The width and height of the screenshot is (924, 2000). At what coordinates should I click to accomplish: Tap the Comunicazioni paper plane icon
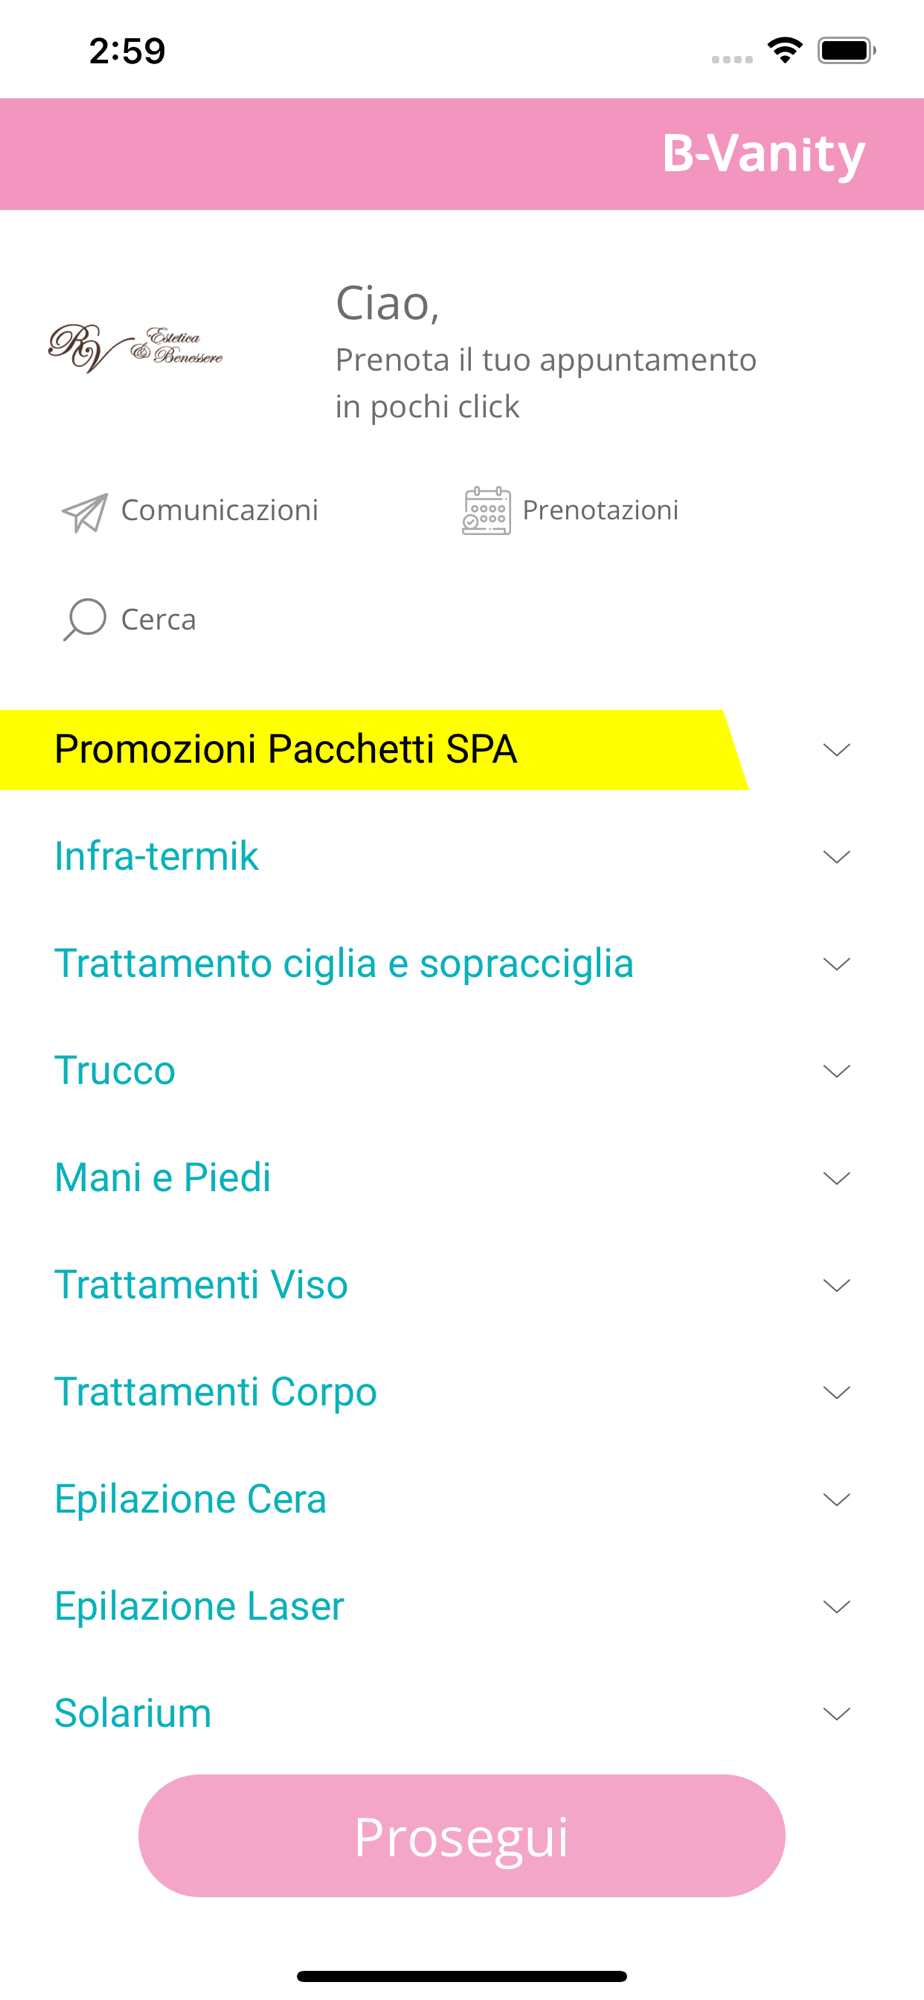coord(85,512)
